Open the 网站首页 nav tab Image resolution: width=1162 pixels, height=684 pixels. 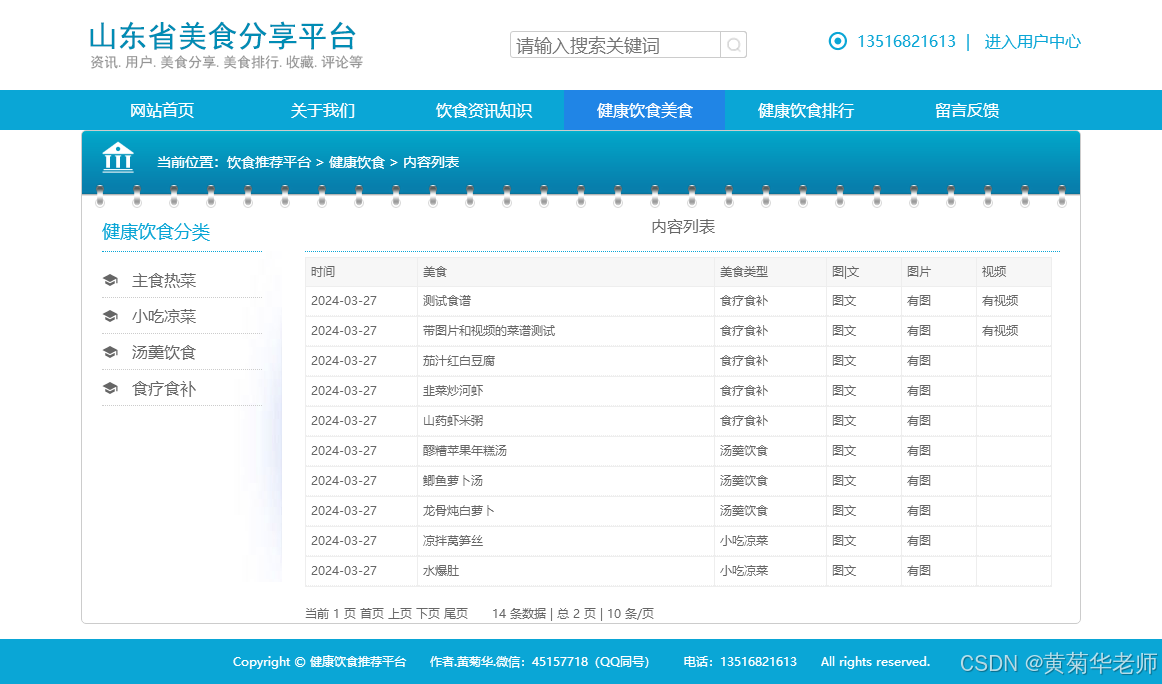(162, 110)
